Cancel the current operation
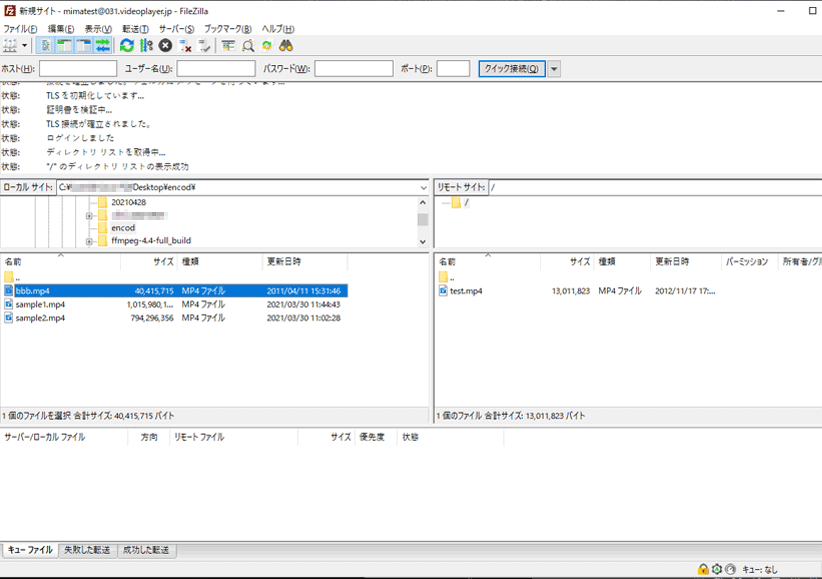The image size is (822, 579). pyautogui.click(x=165, y=46)
